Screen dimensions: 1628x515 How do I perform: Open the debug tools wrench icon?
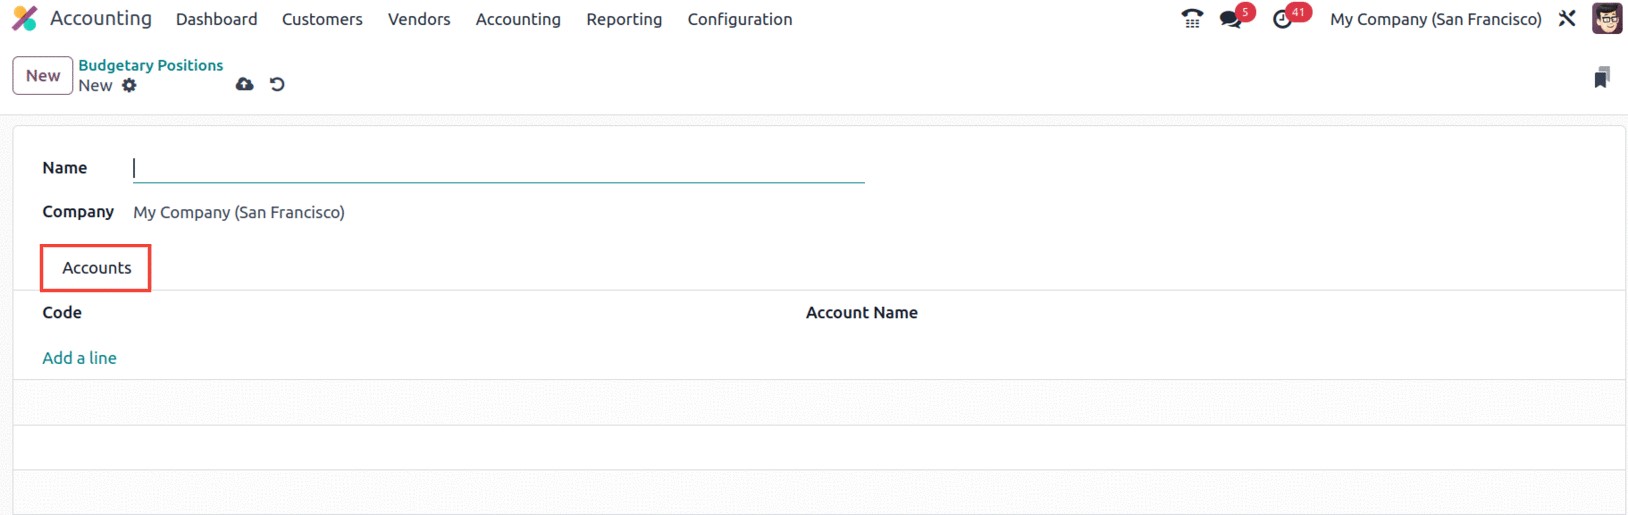1567,18
